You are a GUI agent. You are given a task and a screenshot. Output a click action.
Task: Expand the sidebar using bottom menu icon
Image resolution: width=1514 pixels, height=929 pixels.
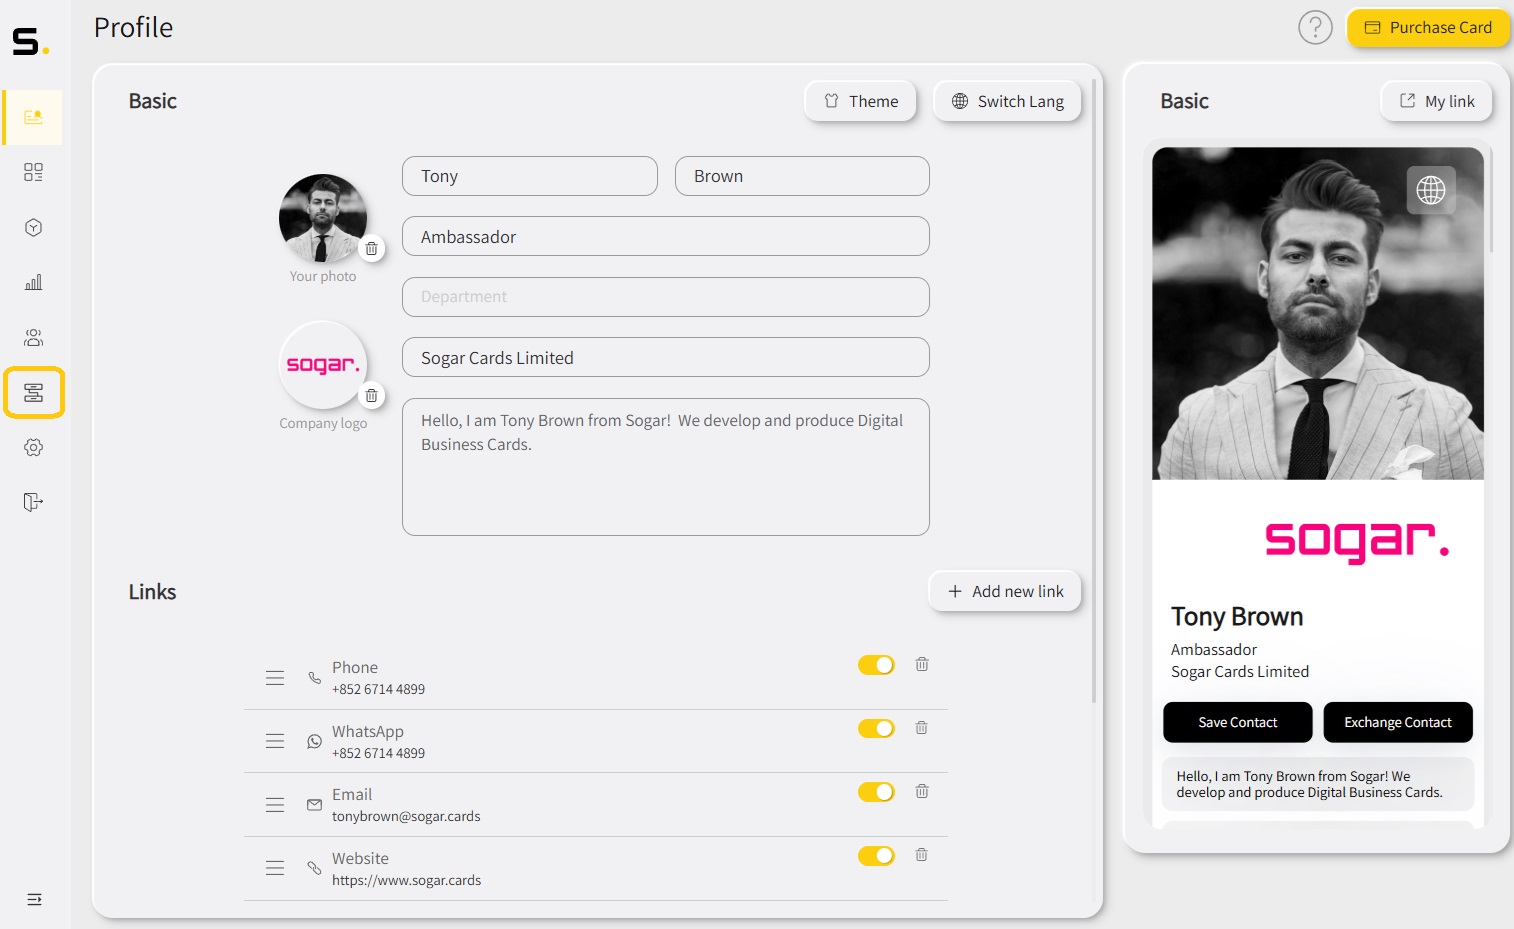coord(34,899)
